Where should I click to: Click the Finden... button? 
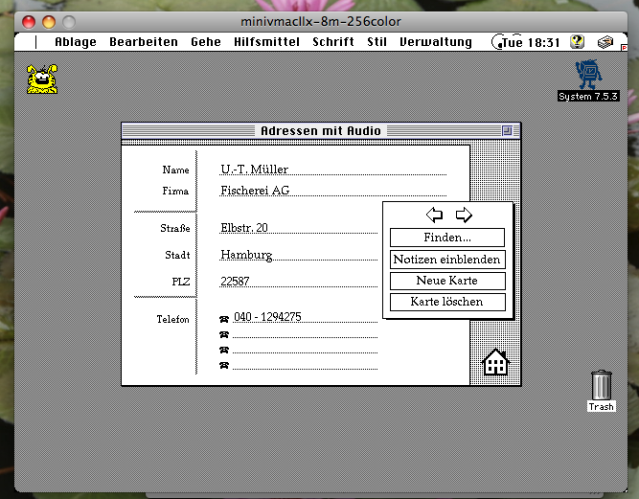tap(447, 237)
